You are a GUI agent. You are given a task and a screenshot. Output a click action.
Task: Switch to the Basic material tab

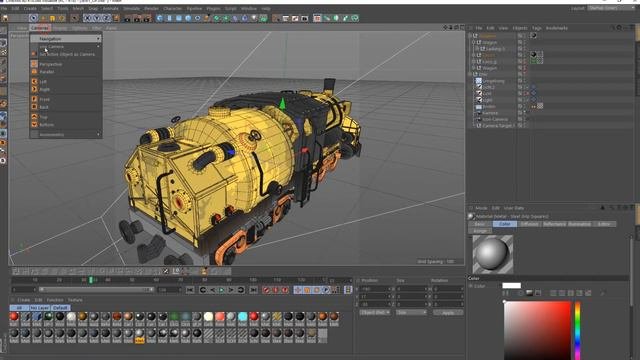480,224
